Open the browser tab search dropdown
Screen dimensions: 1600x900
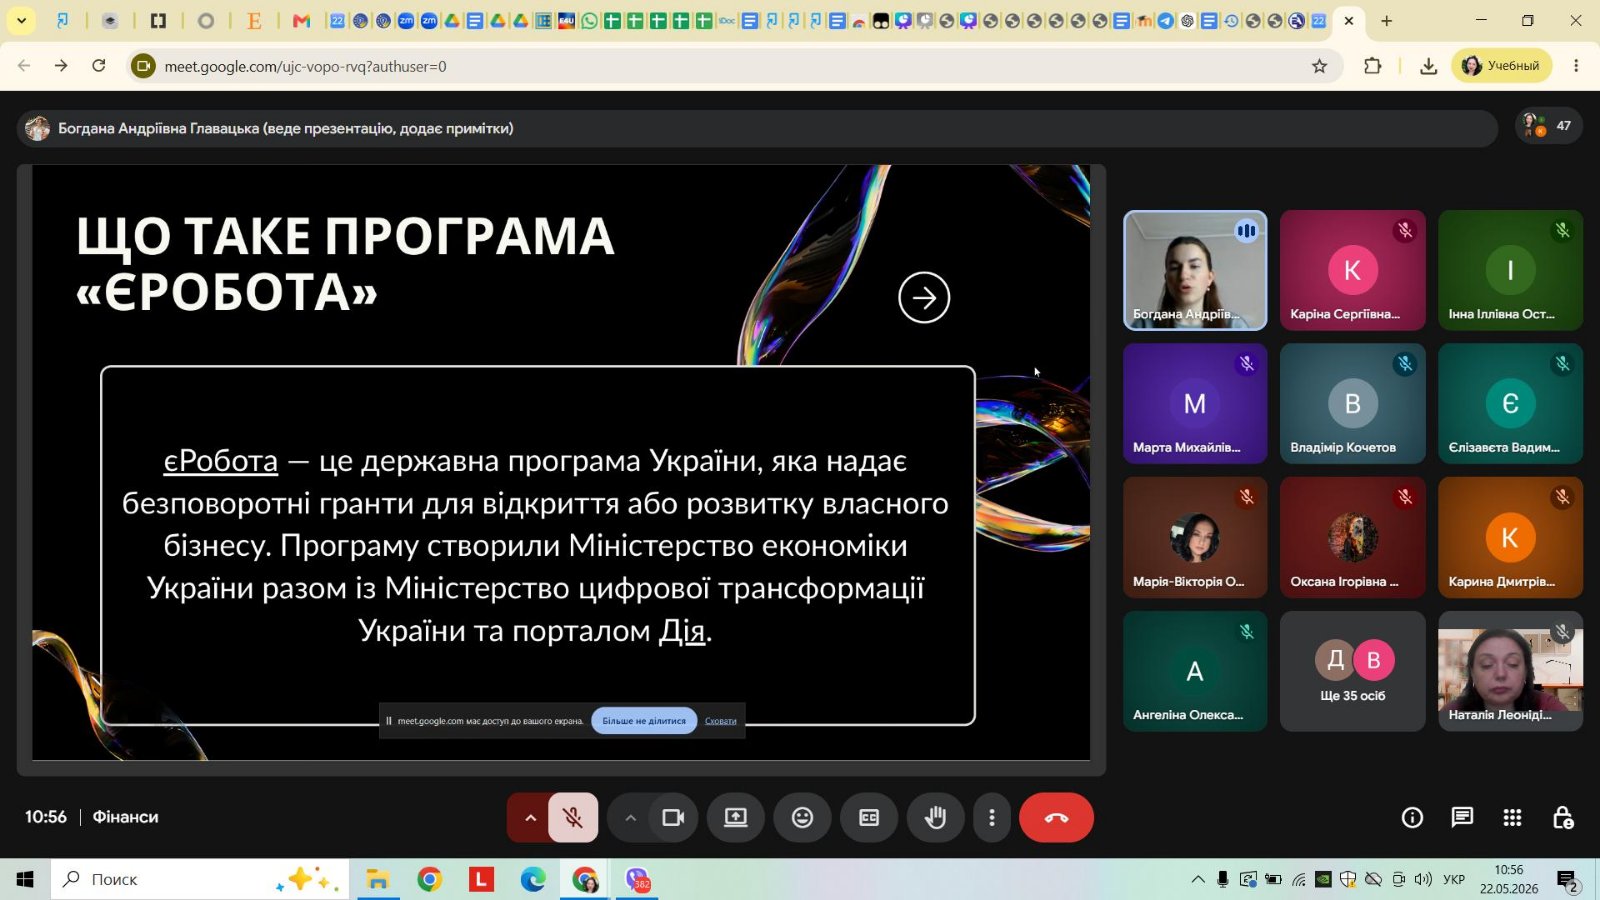[x=21, y=20]
